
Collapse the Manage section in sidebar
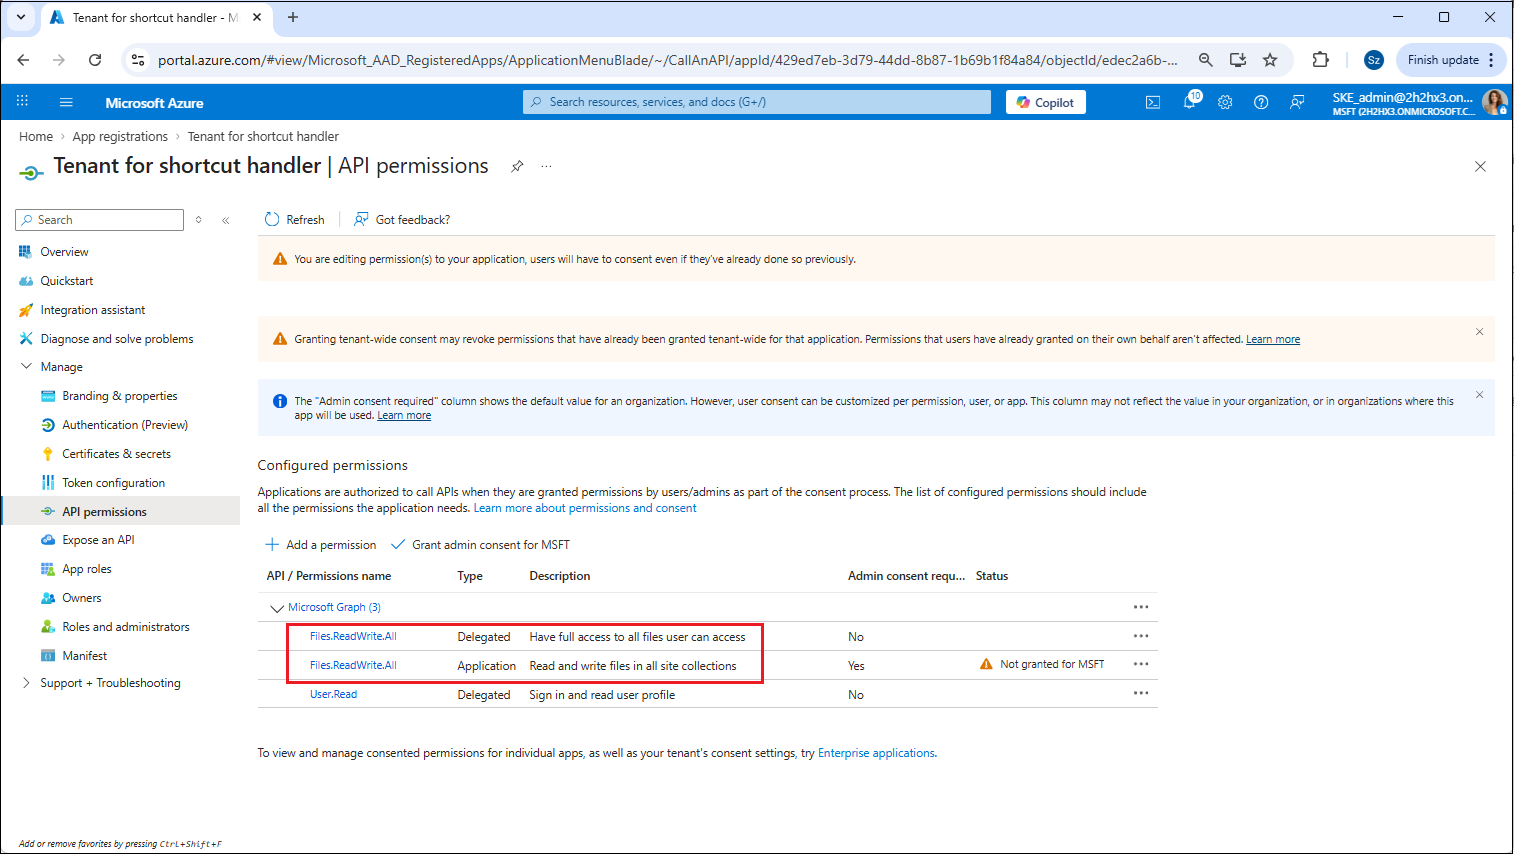click(26, 367)
